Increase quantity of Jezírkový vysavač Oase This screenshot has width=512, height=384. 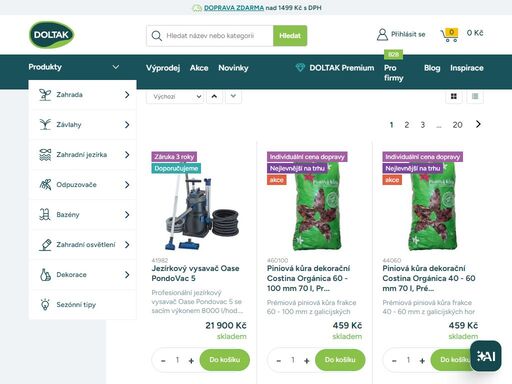pos(191,360)
